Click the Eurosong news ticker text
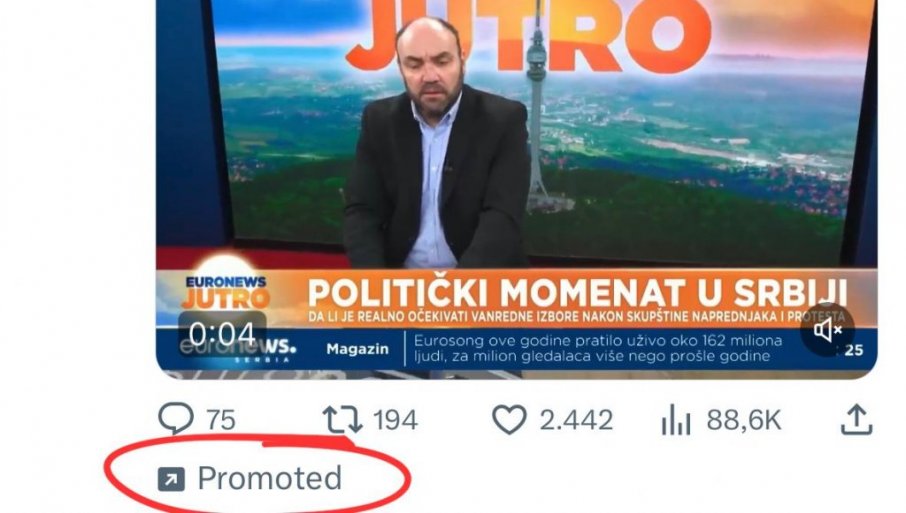The width and height of the screenshot is (906, 513). (598, 348)
